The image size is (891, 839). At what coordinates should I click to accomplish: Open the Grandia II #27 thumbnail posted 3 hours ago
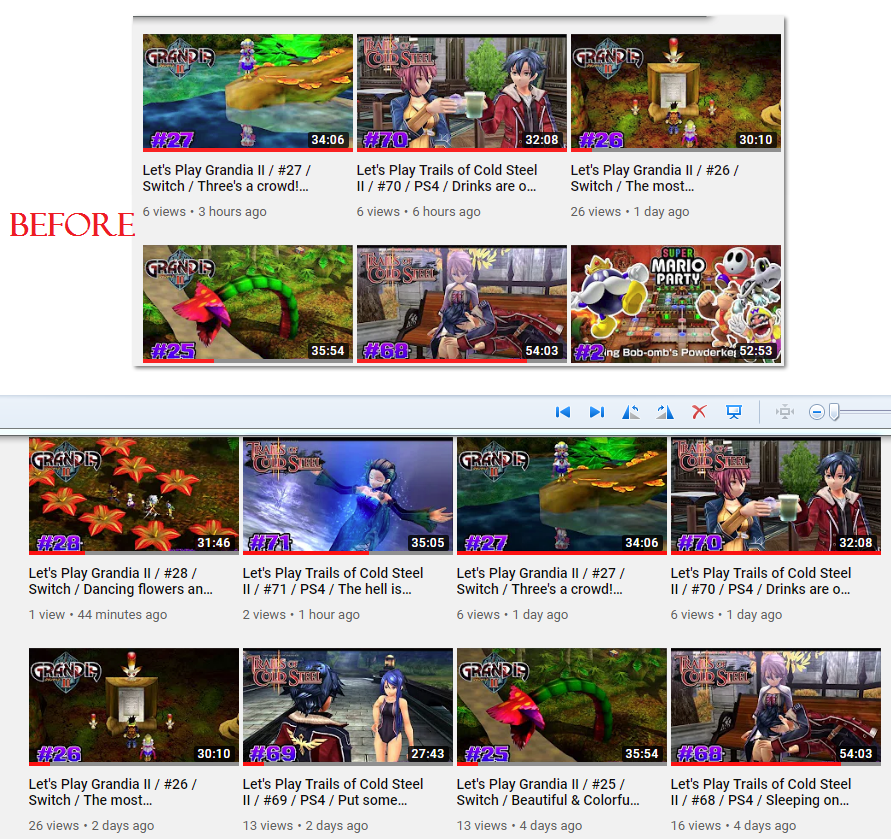(248, 93)
